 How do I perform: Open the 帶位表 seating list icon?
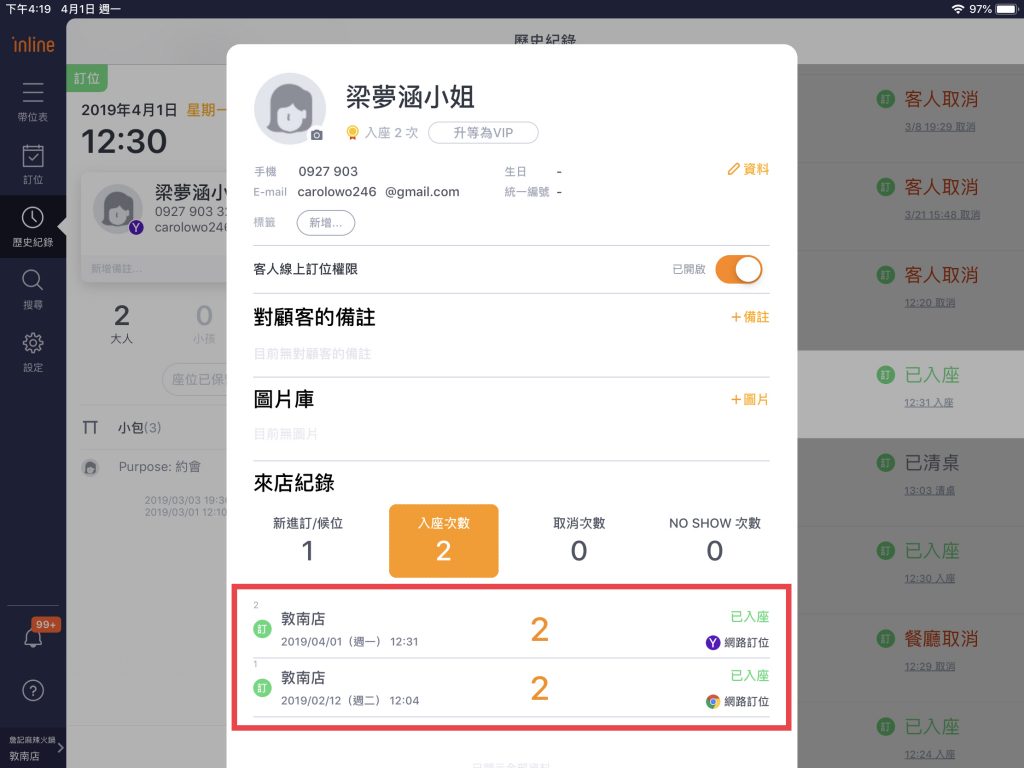click(x=33, y=94)
